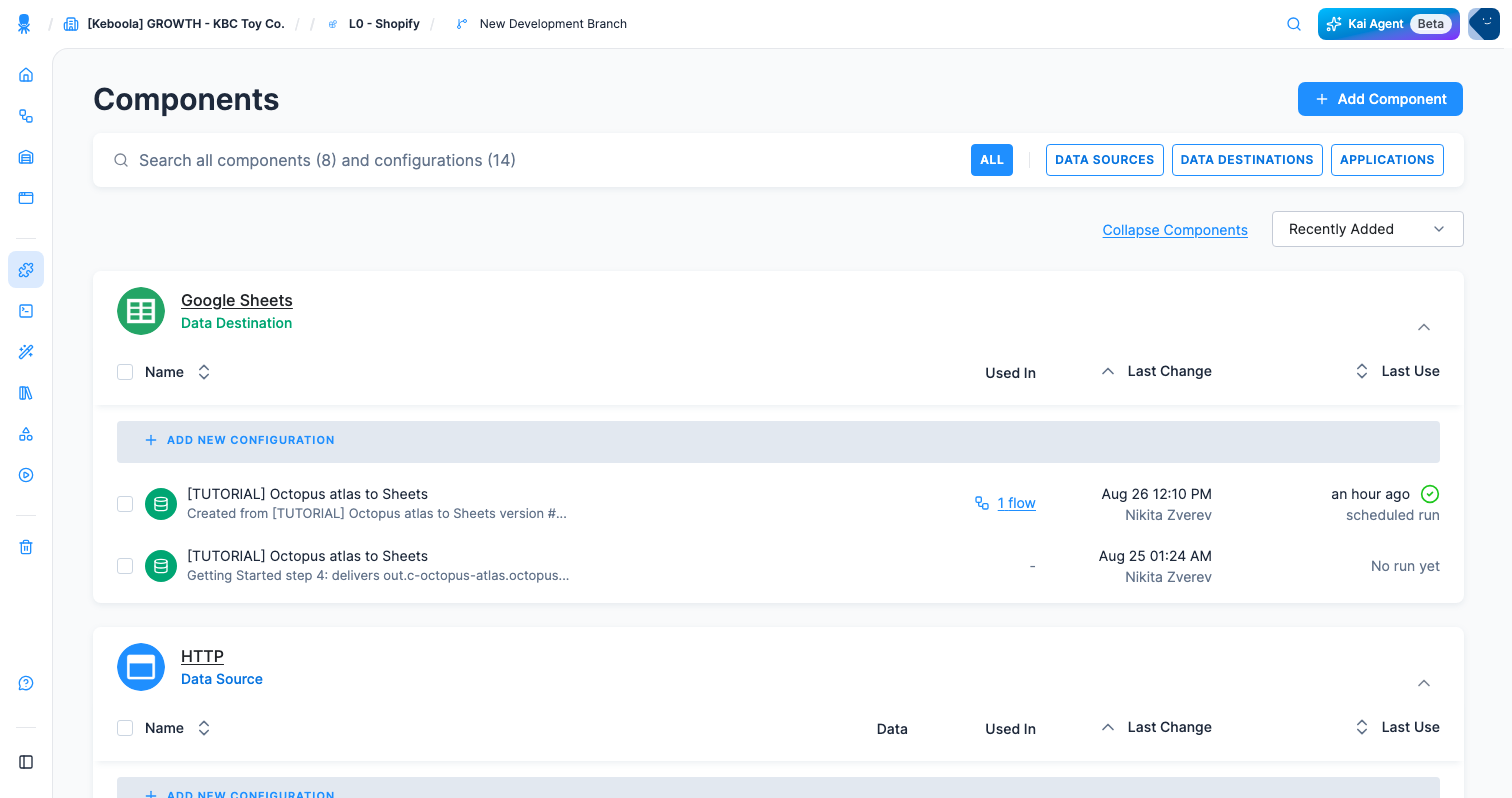Open Data Catalog icon in sidebar

26,157
